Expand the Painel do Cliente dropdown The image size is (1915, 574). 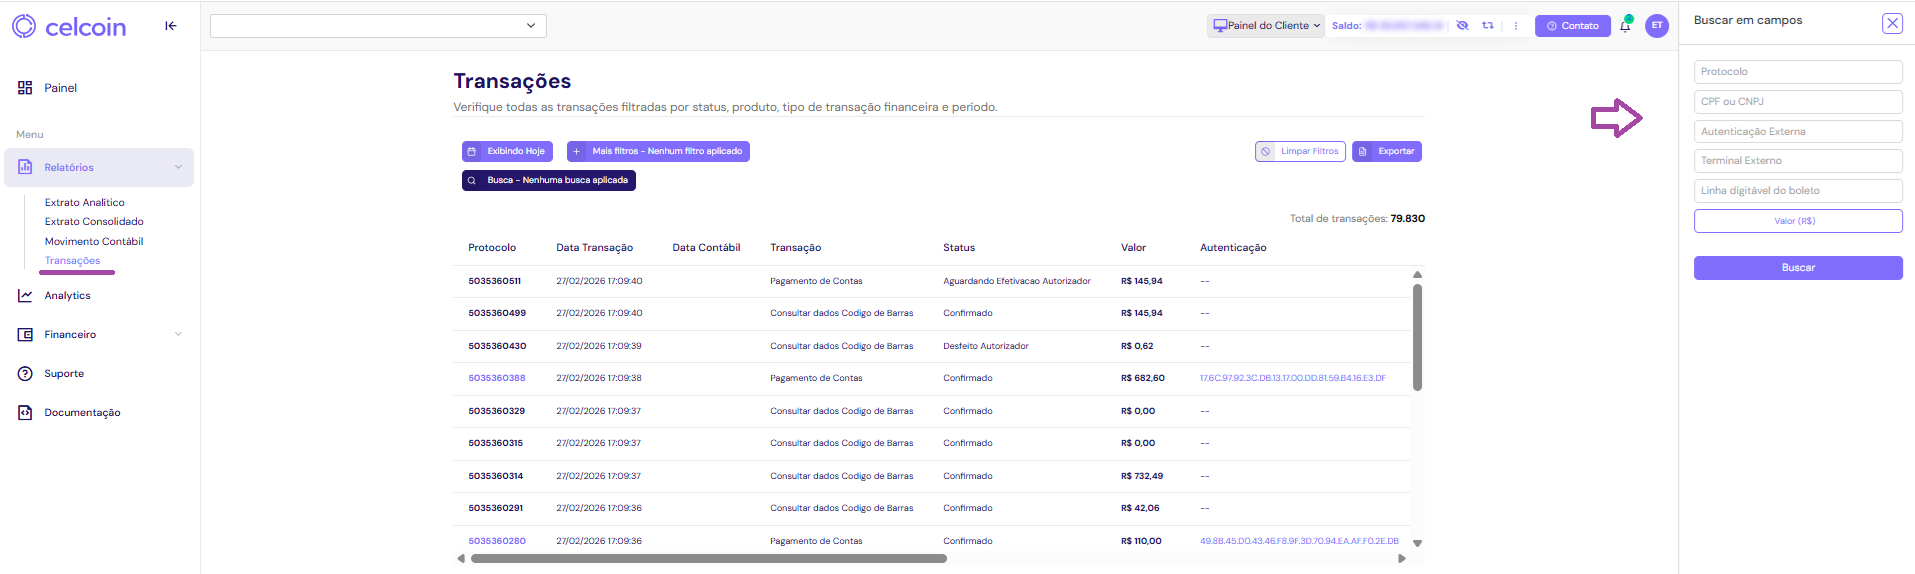(1266, 26)
